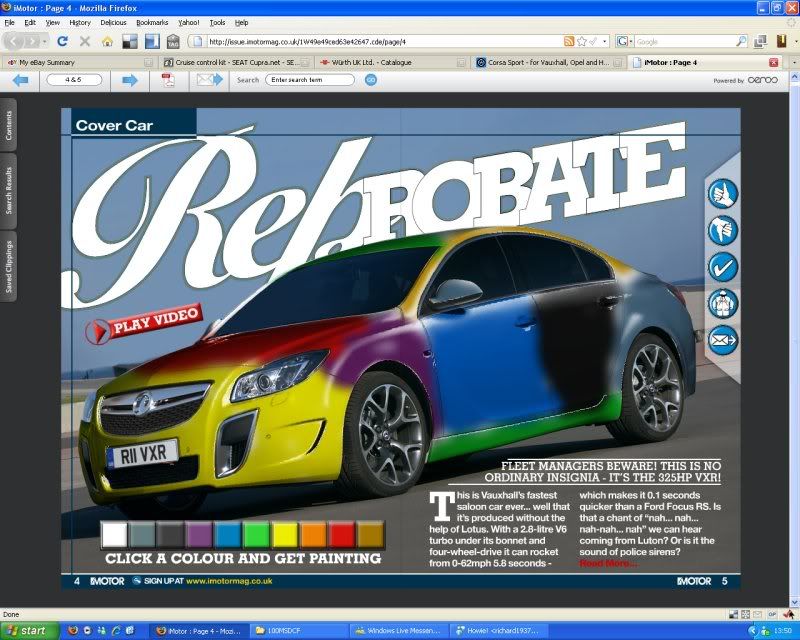800x640 pixels.
Task: Click the thumbs up icon
Action: coord(722,193)
